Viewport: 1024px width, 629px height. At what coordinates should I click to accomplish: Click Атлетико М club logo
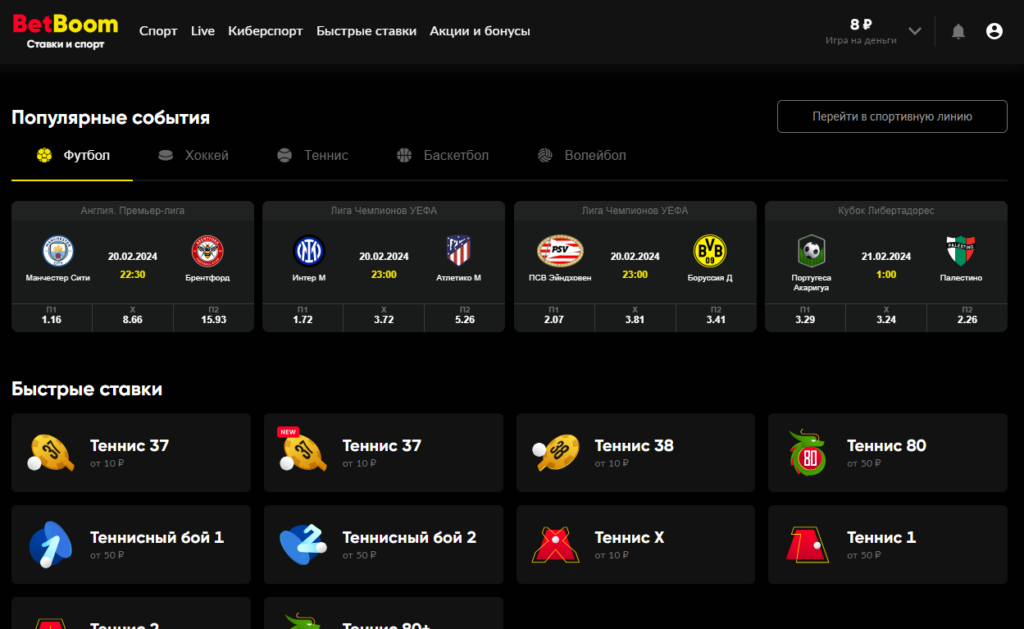[x=458, y=251]
